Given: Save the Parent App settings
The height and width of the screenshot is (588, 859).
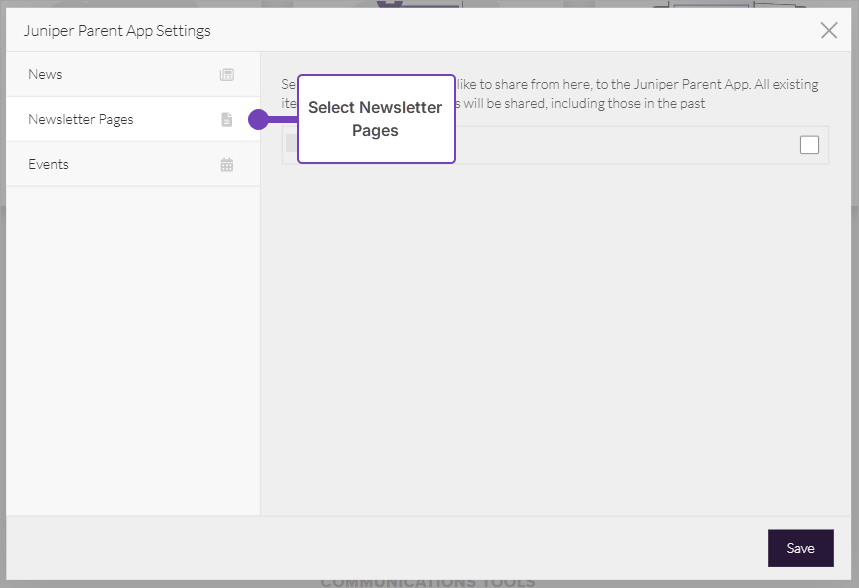Looking at the screenshot, I should click(800, 548).
